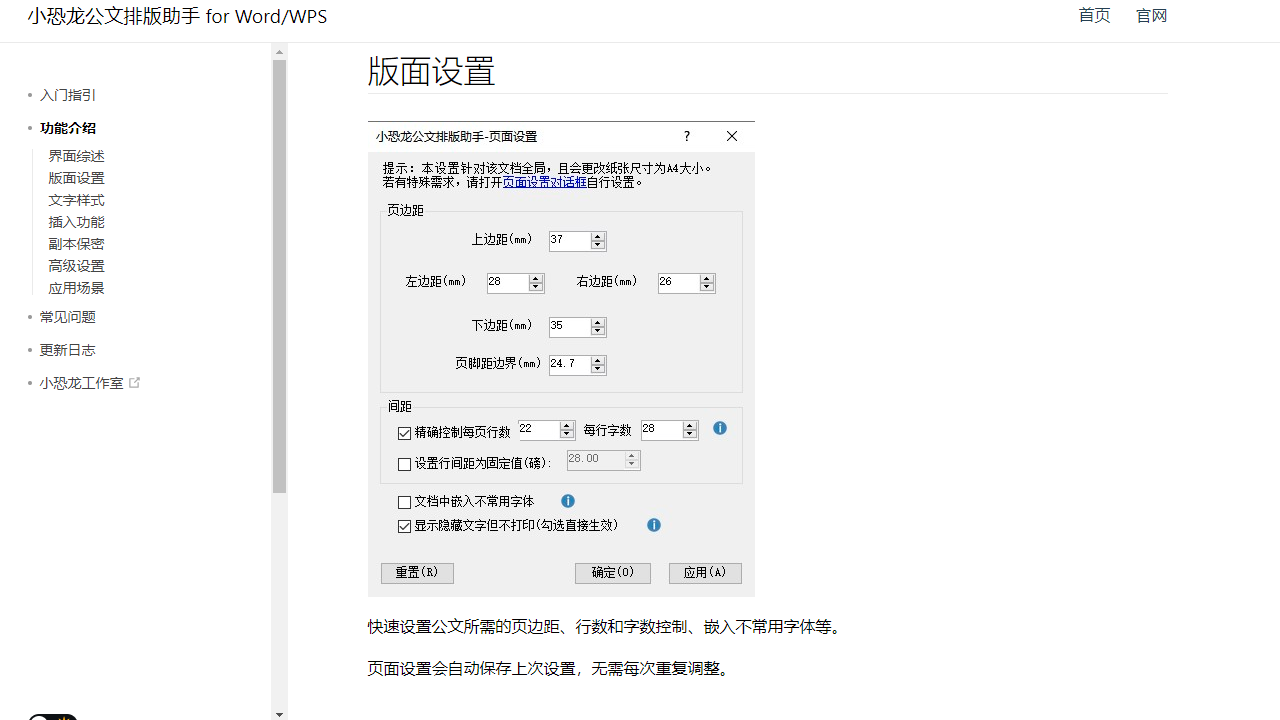Open 首页 in the top navigation
The height and width of the screenshot is (720, 1280).
point(1093,15)
